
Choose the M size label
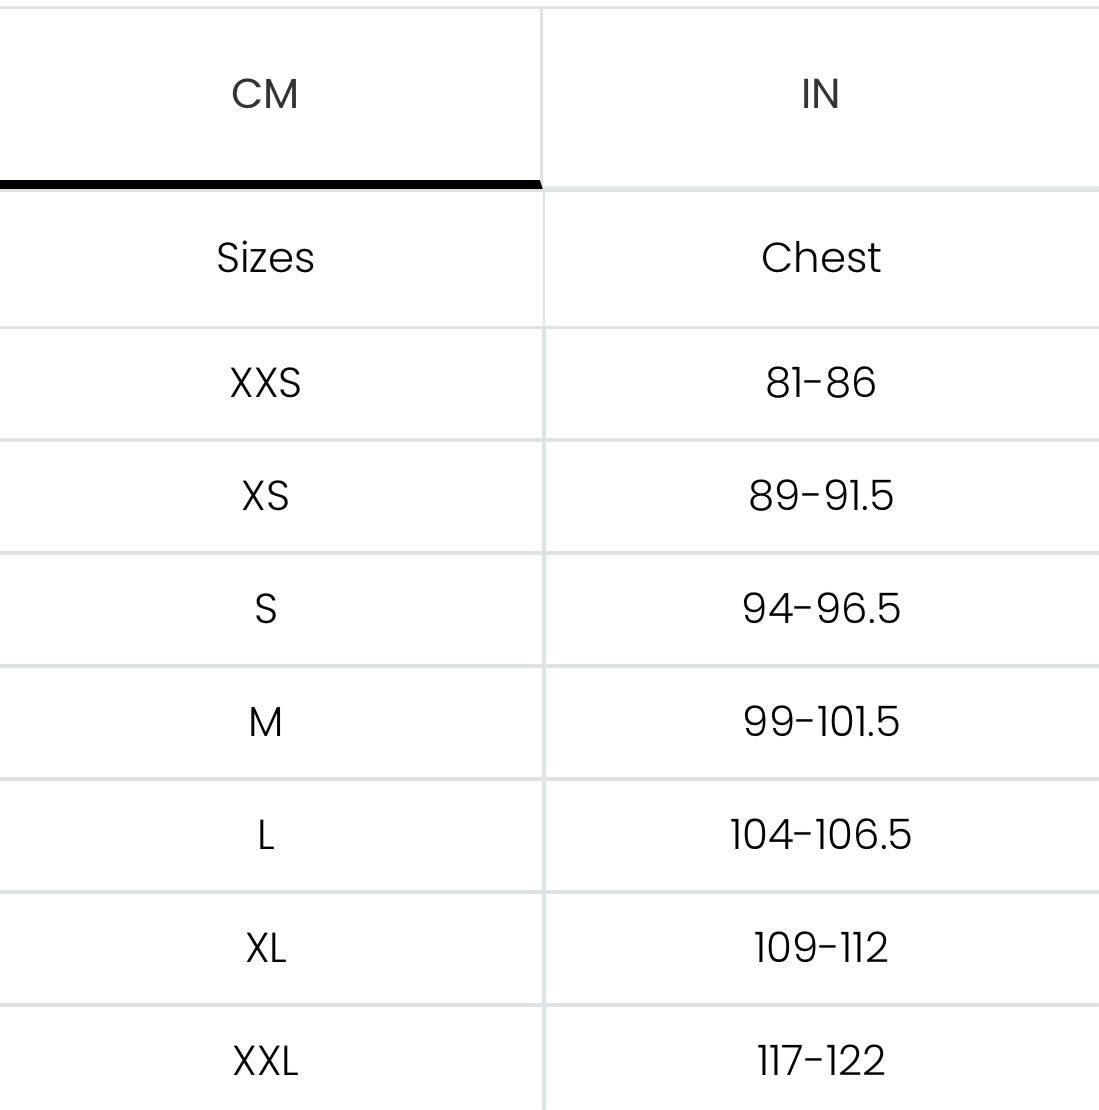coord(265,722)
